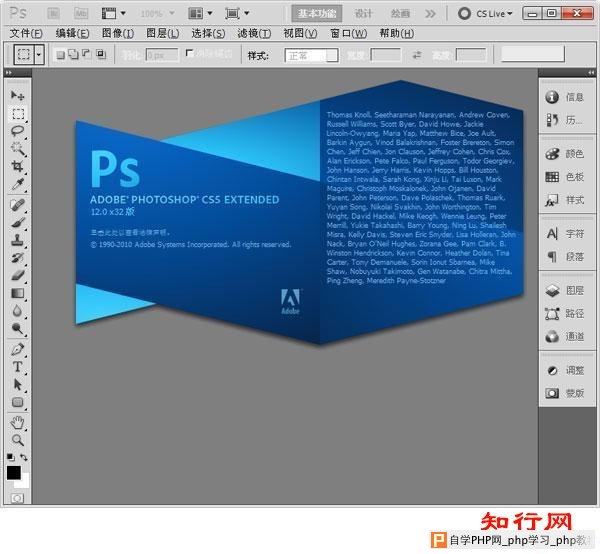Expand the toolbox double-arrow at top left
This screenshot has height=554, width=600.
pyautogui.click(x=8, y=72)
